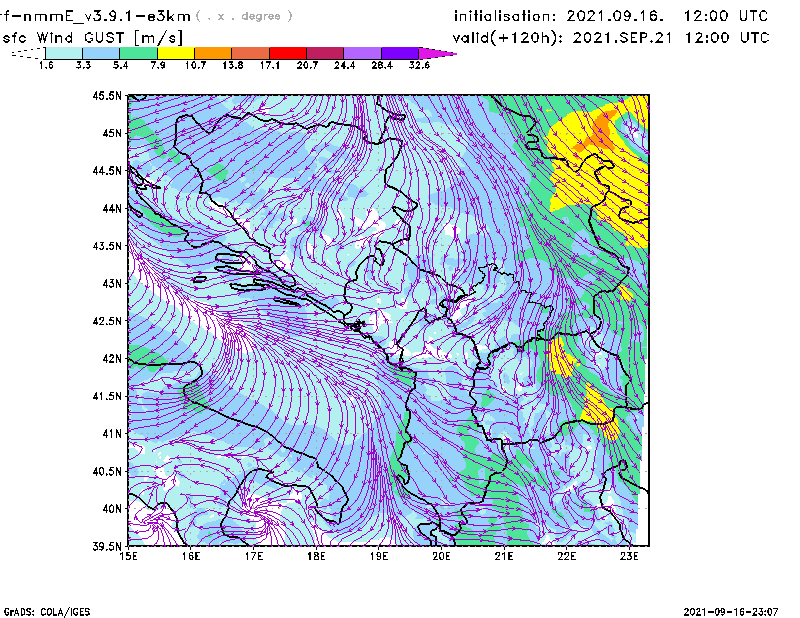Click the 'GrADS: COLA/IGES' credit text
The image size is (800, 618).
click(47, 612)
